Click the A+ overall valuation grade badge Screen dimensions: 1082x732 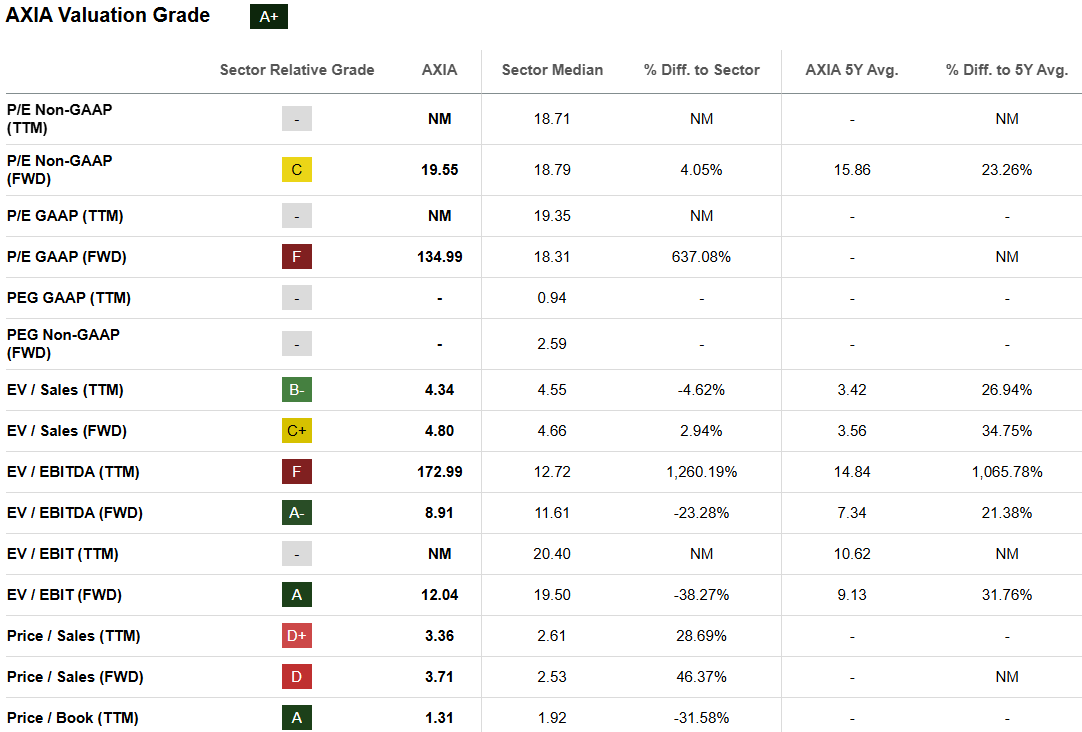click(x=268, y=17)
